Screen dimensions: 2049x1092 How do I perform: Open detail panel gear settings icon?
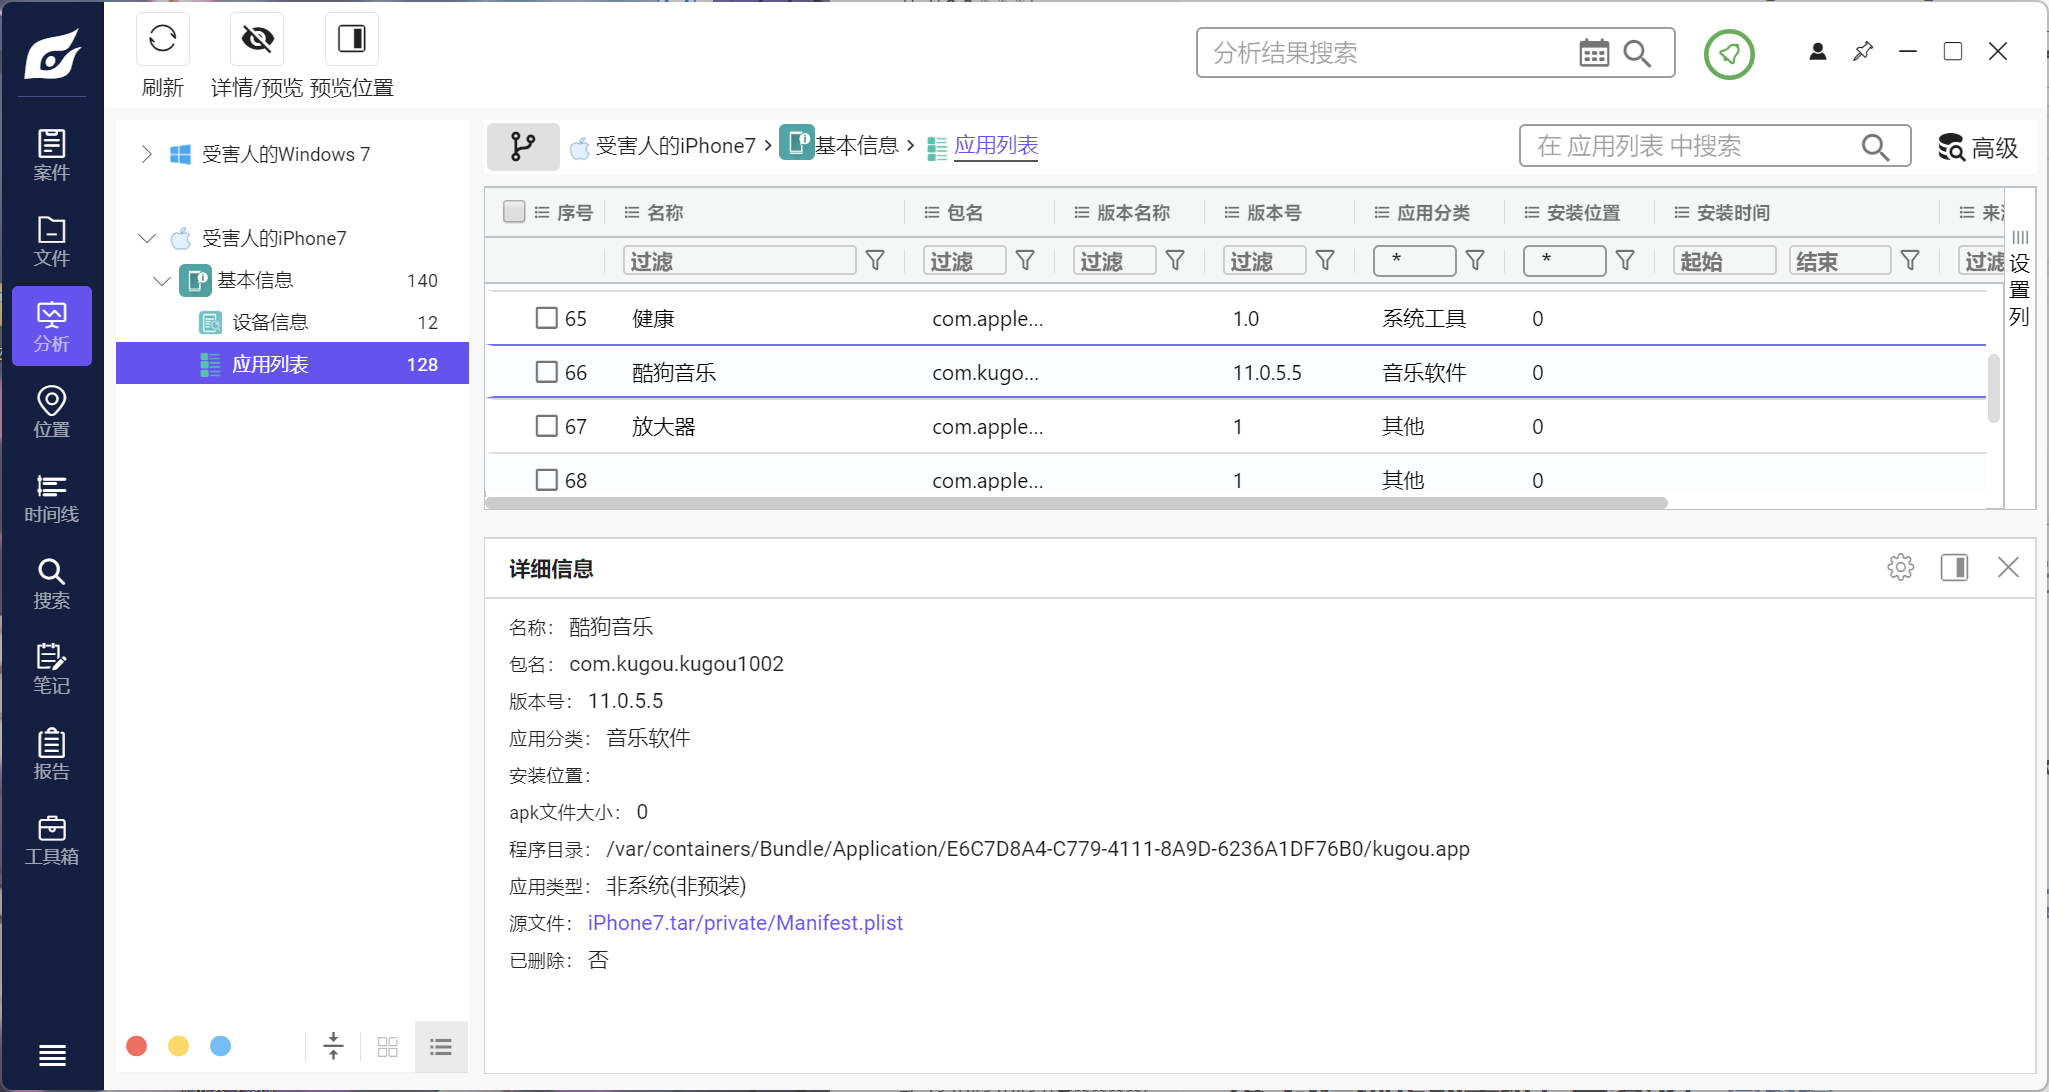pos(1900,568)
